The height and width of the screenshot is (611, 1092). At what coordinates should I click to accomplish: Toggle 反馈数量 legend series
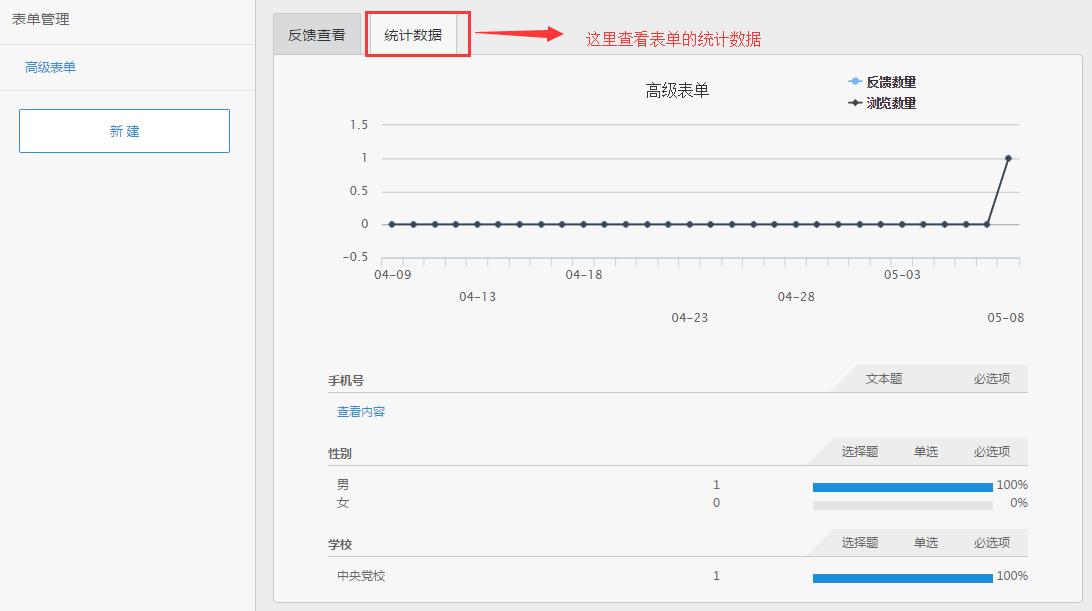pyautogui.click(x=882, y=82)
